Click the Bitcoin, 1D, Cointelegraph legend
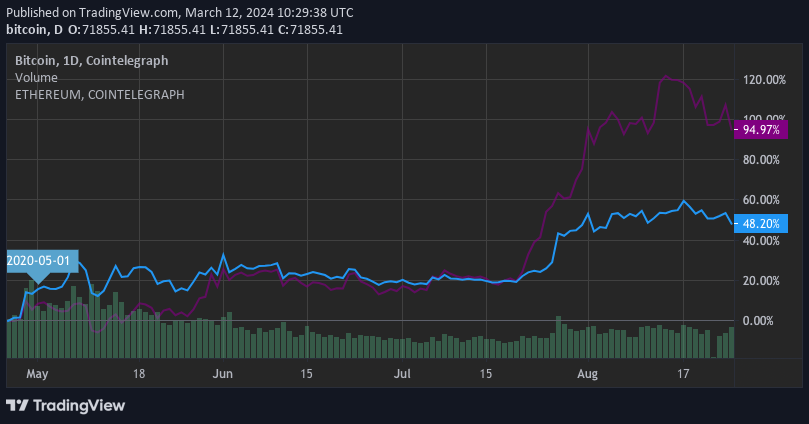Screen dimensions: 809x424 pos(91,61)
